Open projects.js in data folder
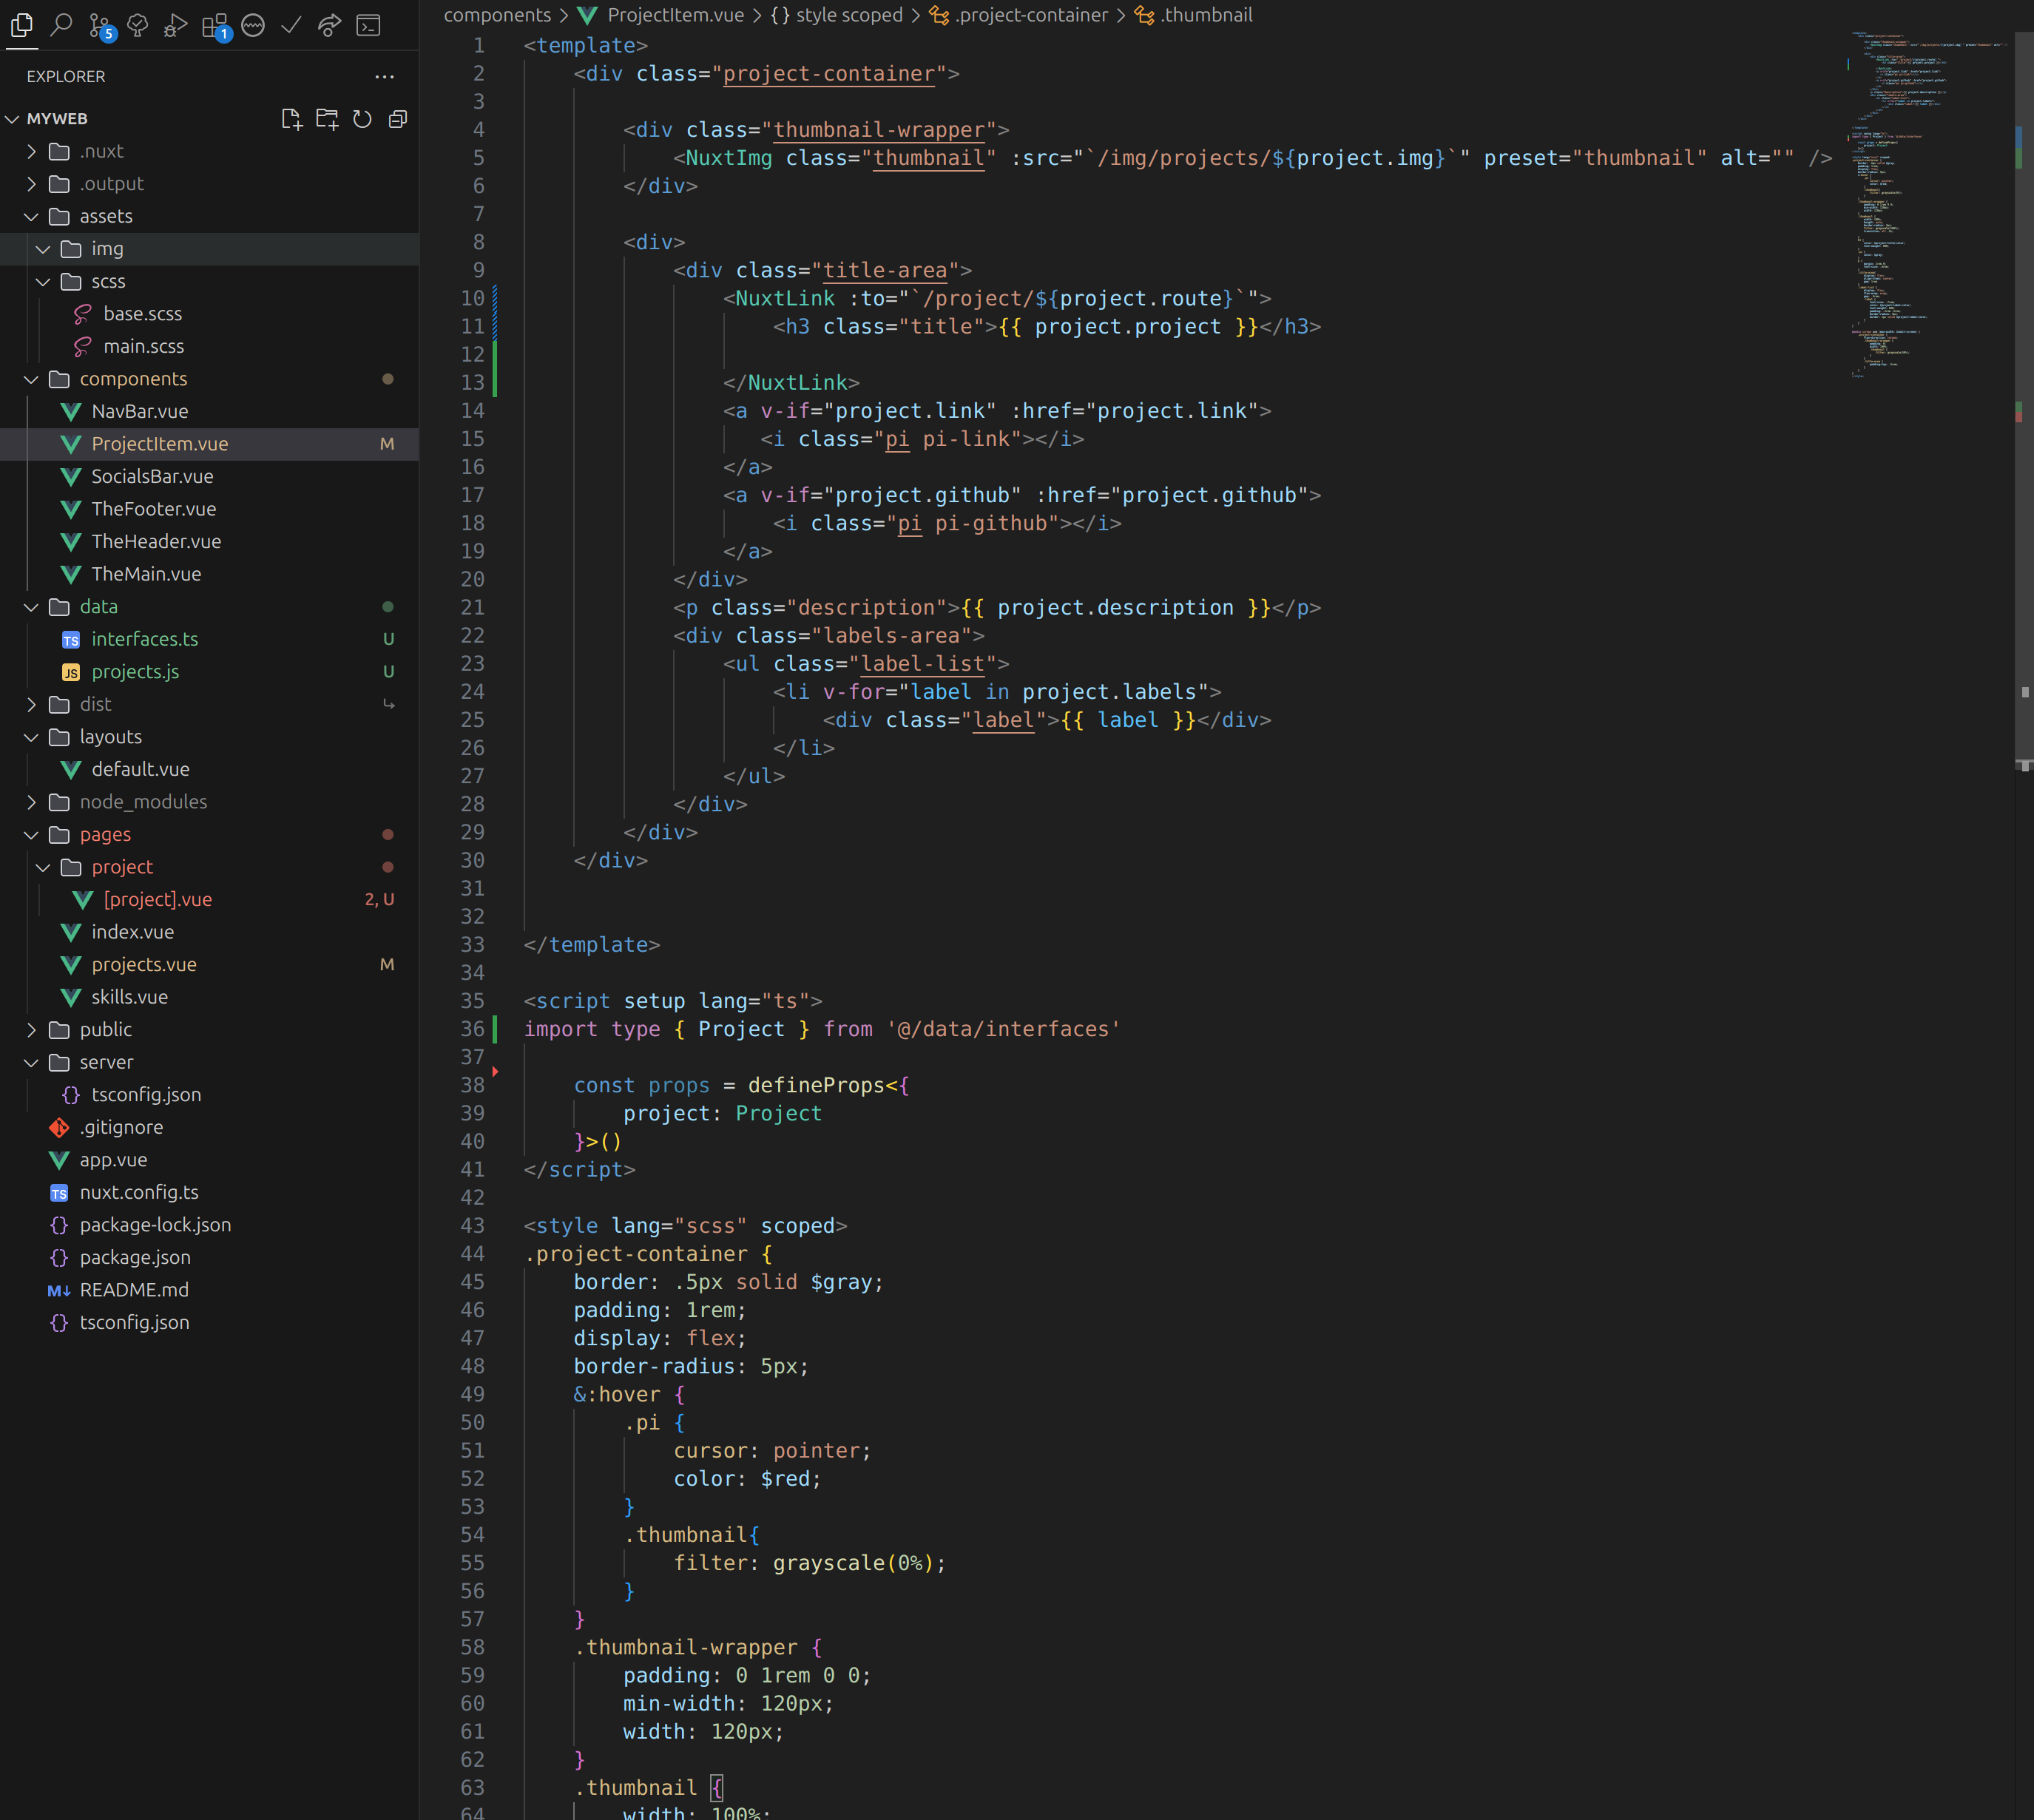Image resolution: width=2034 pixels, height=1820 pixels. 135,672
